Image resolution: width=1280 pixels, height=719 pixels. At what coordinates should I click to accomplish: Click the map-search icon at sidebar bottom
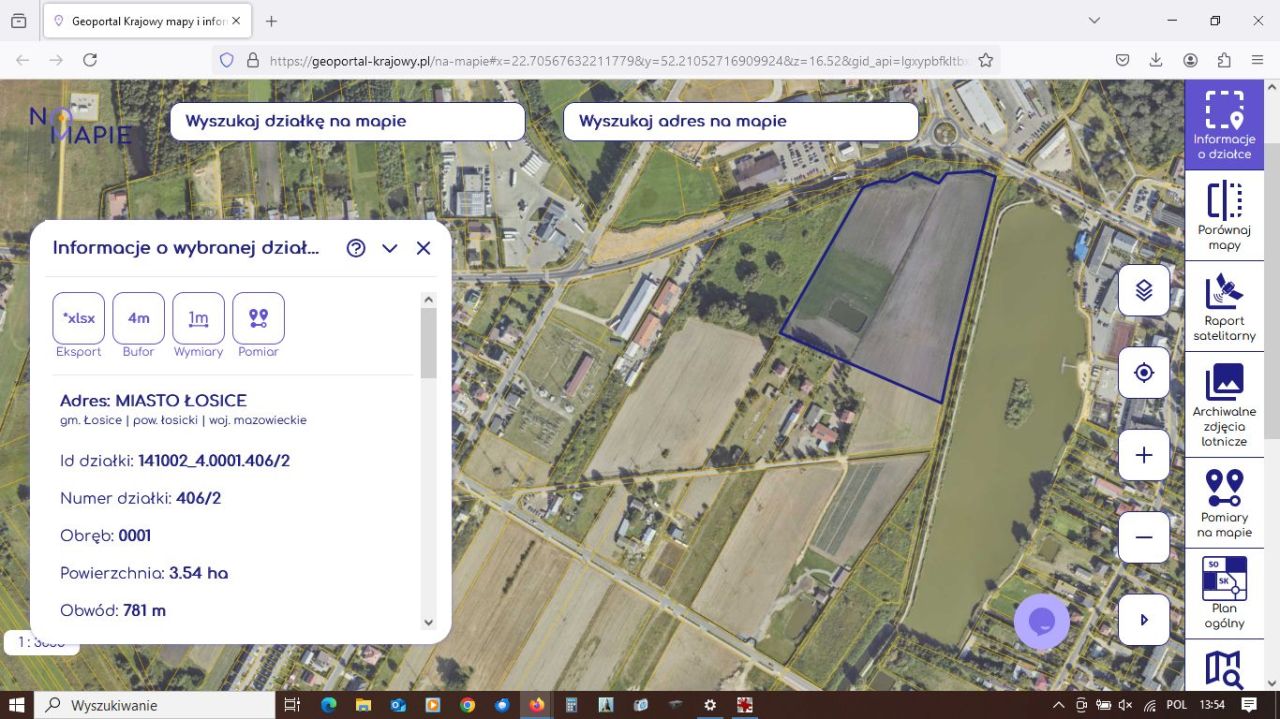click(x=1224, y=669)
